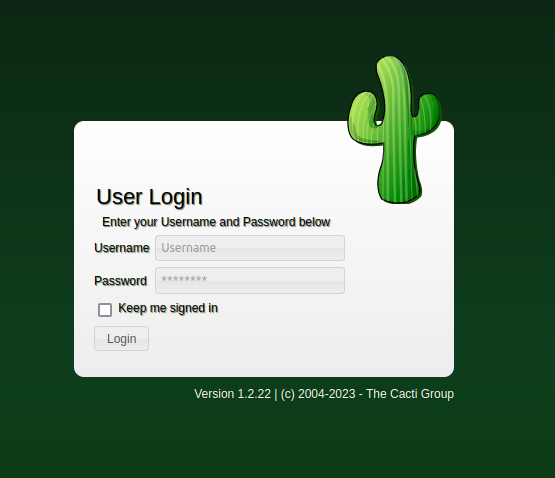
Task: Focus the Username input field
Action: (250, 248)
